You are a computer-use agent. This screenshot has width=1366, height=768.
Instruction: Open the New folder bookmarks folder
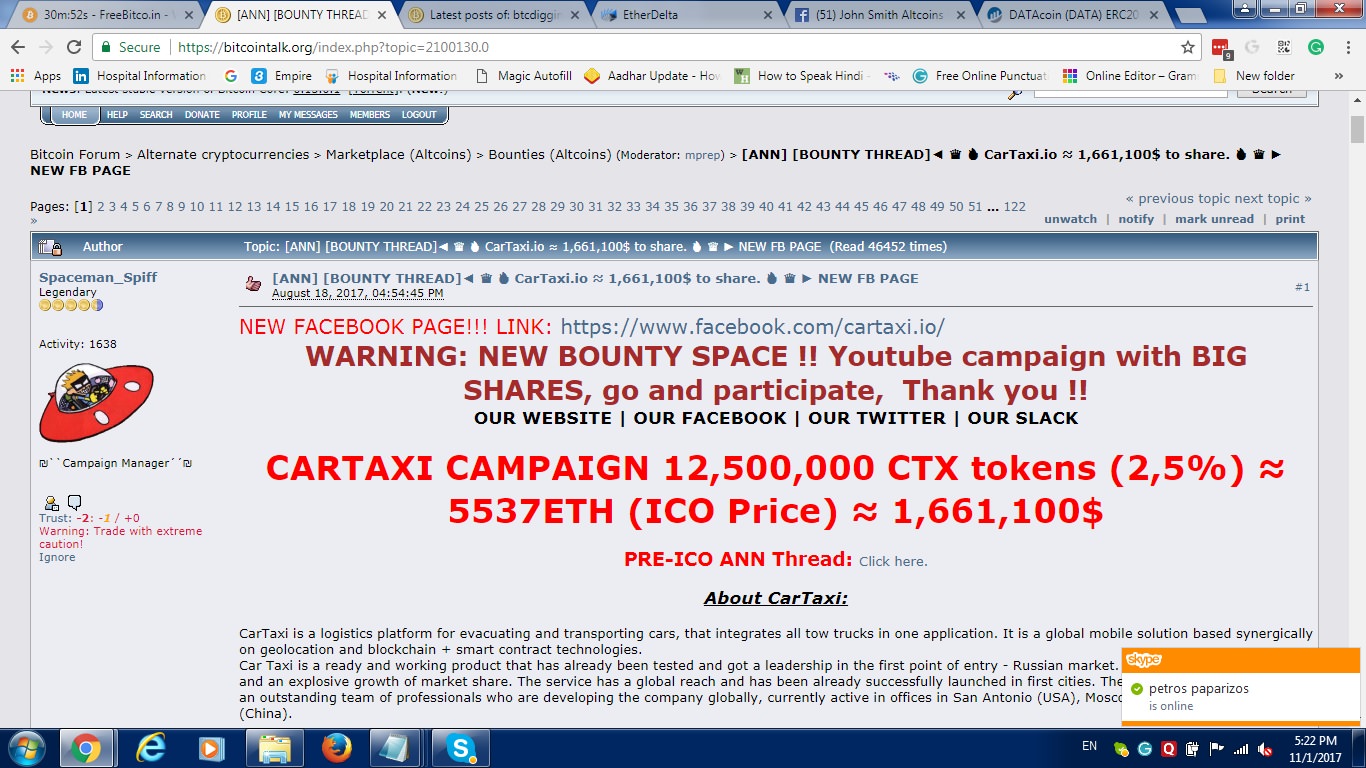click(1254, 75)
